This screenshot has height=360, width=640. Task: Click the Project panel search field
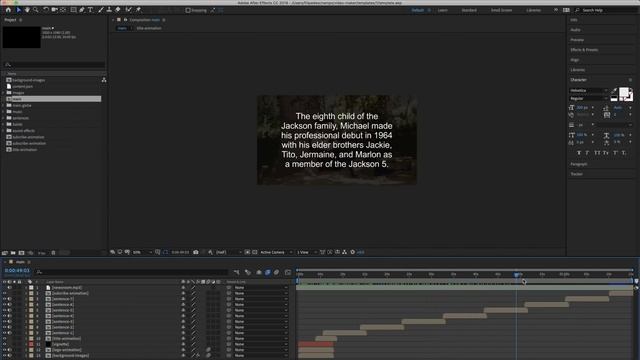coord(54,64)
